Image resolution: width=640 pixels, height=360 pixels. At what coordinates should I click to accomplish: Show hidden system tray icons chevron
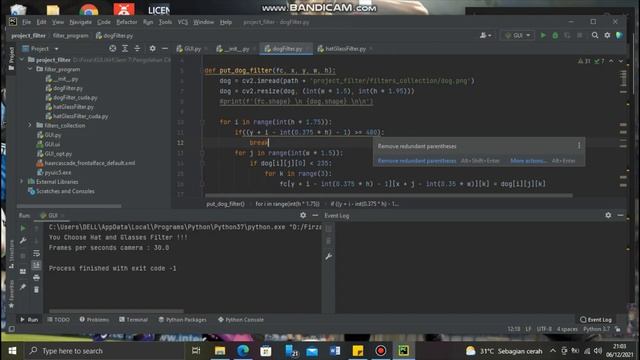pos(553,351)
